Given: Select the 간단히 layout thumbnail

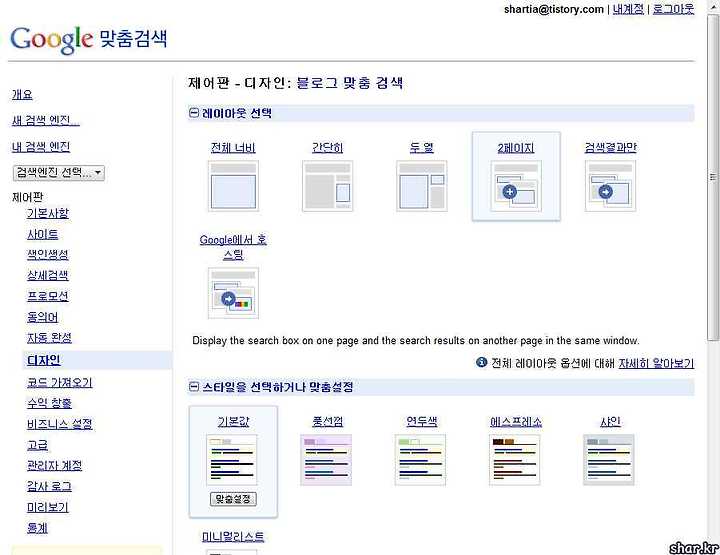Looking at the screenshot, I should [327, 185].
